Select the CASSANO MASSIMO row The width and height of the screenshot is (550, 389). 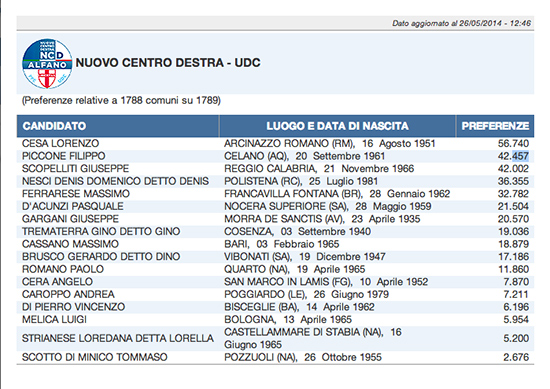coord(275,244)
